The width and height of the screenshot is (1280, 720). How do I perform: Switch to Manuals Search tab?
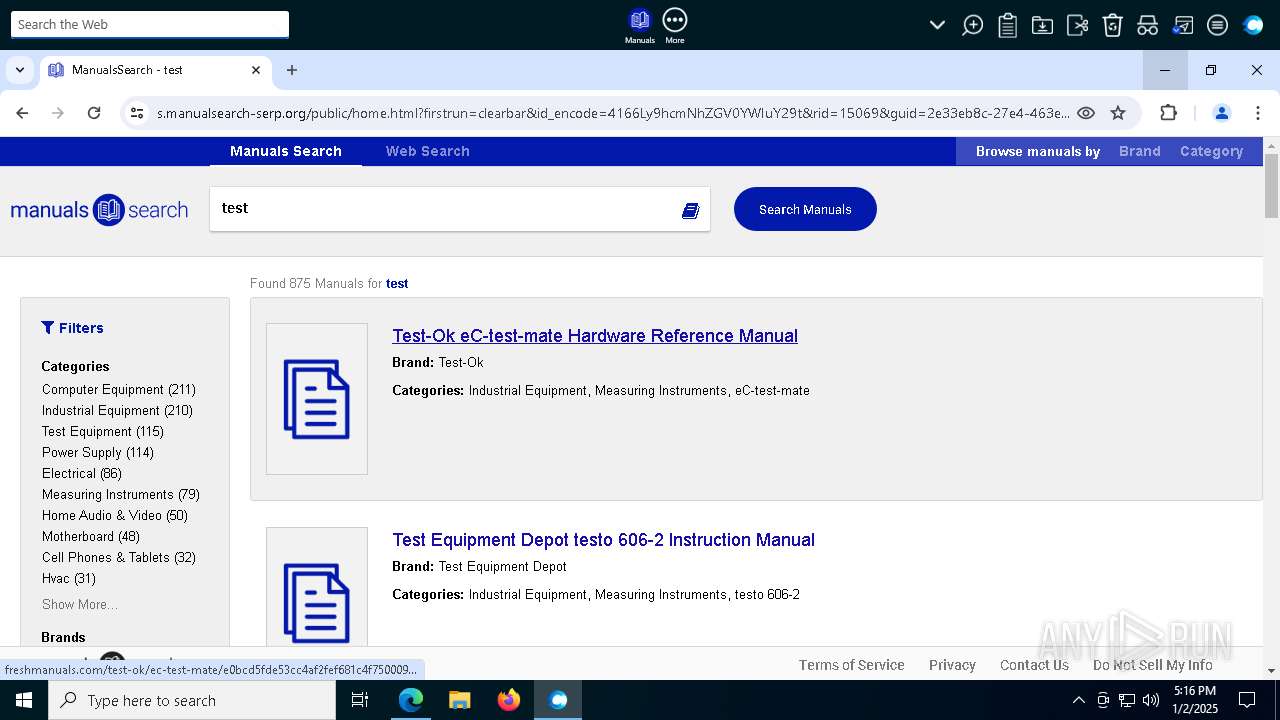[x=286, y=151]
